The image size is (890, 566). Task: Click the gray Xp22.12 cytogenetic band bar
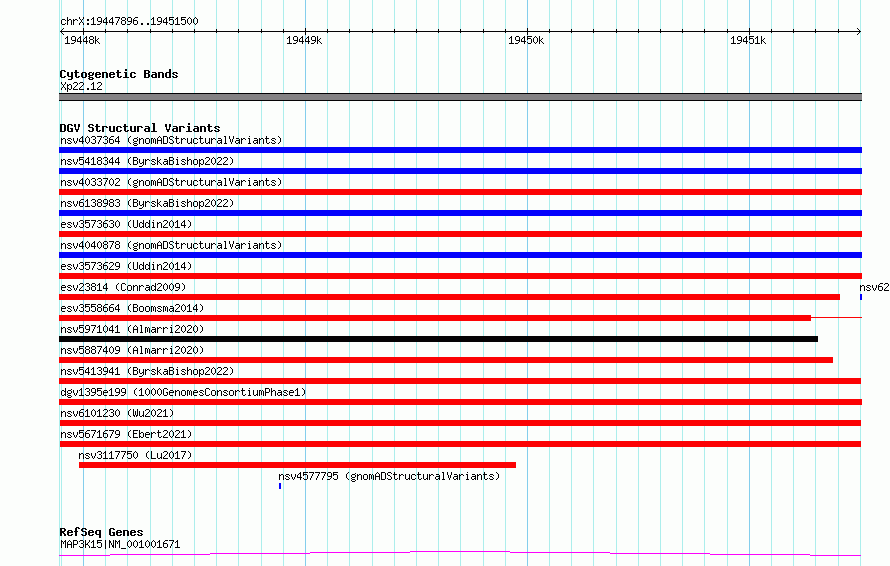click(x=460, y=97)
